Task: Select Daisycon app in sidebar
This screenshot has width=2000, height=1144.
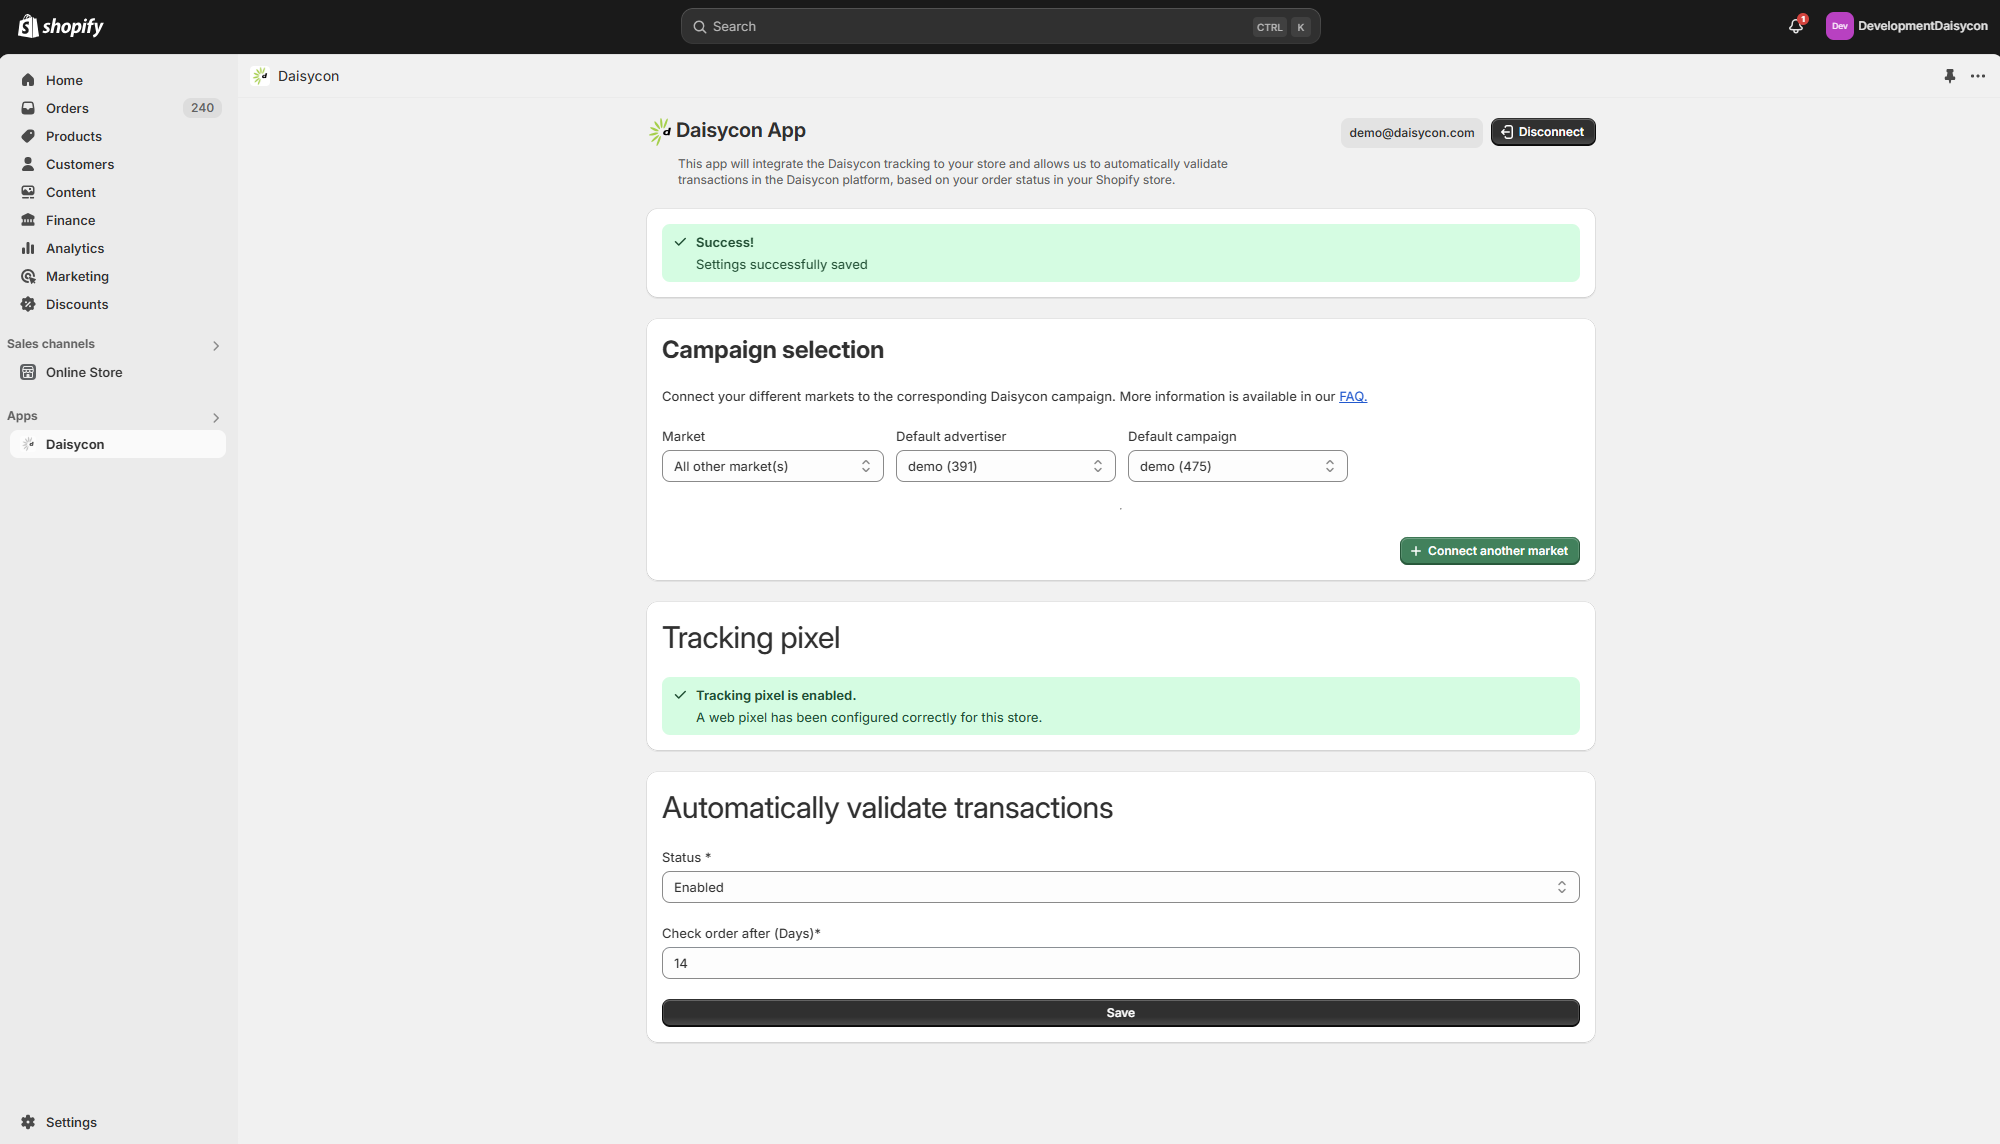Action: click(118, 444)
